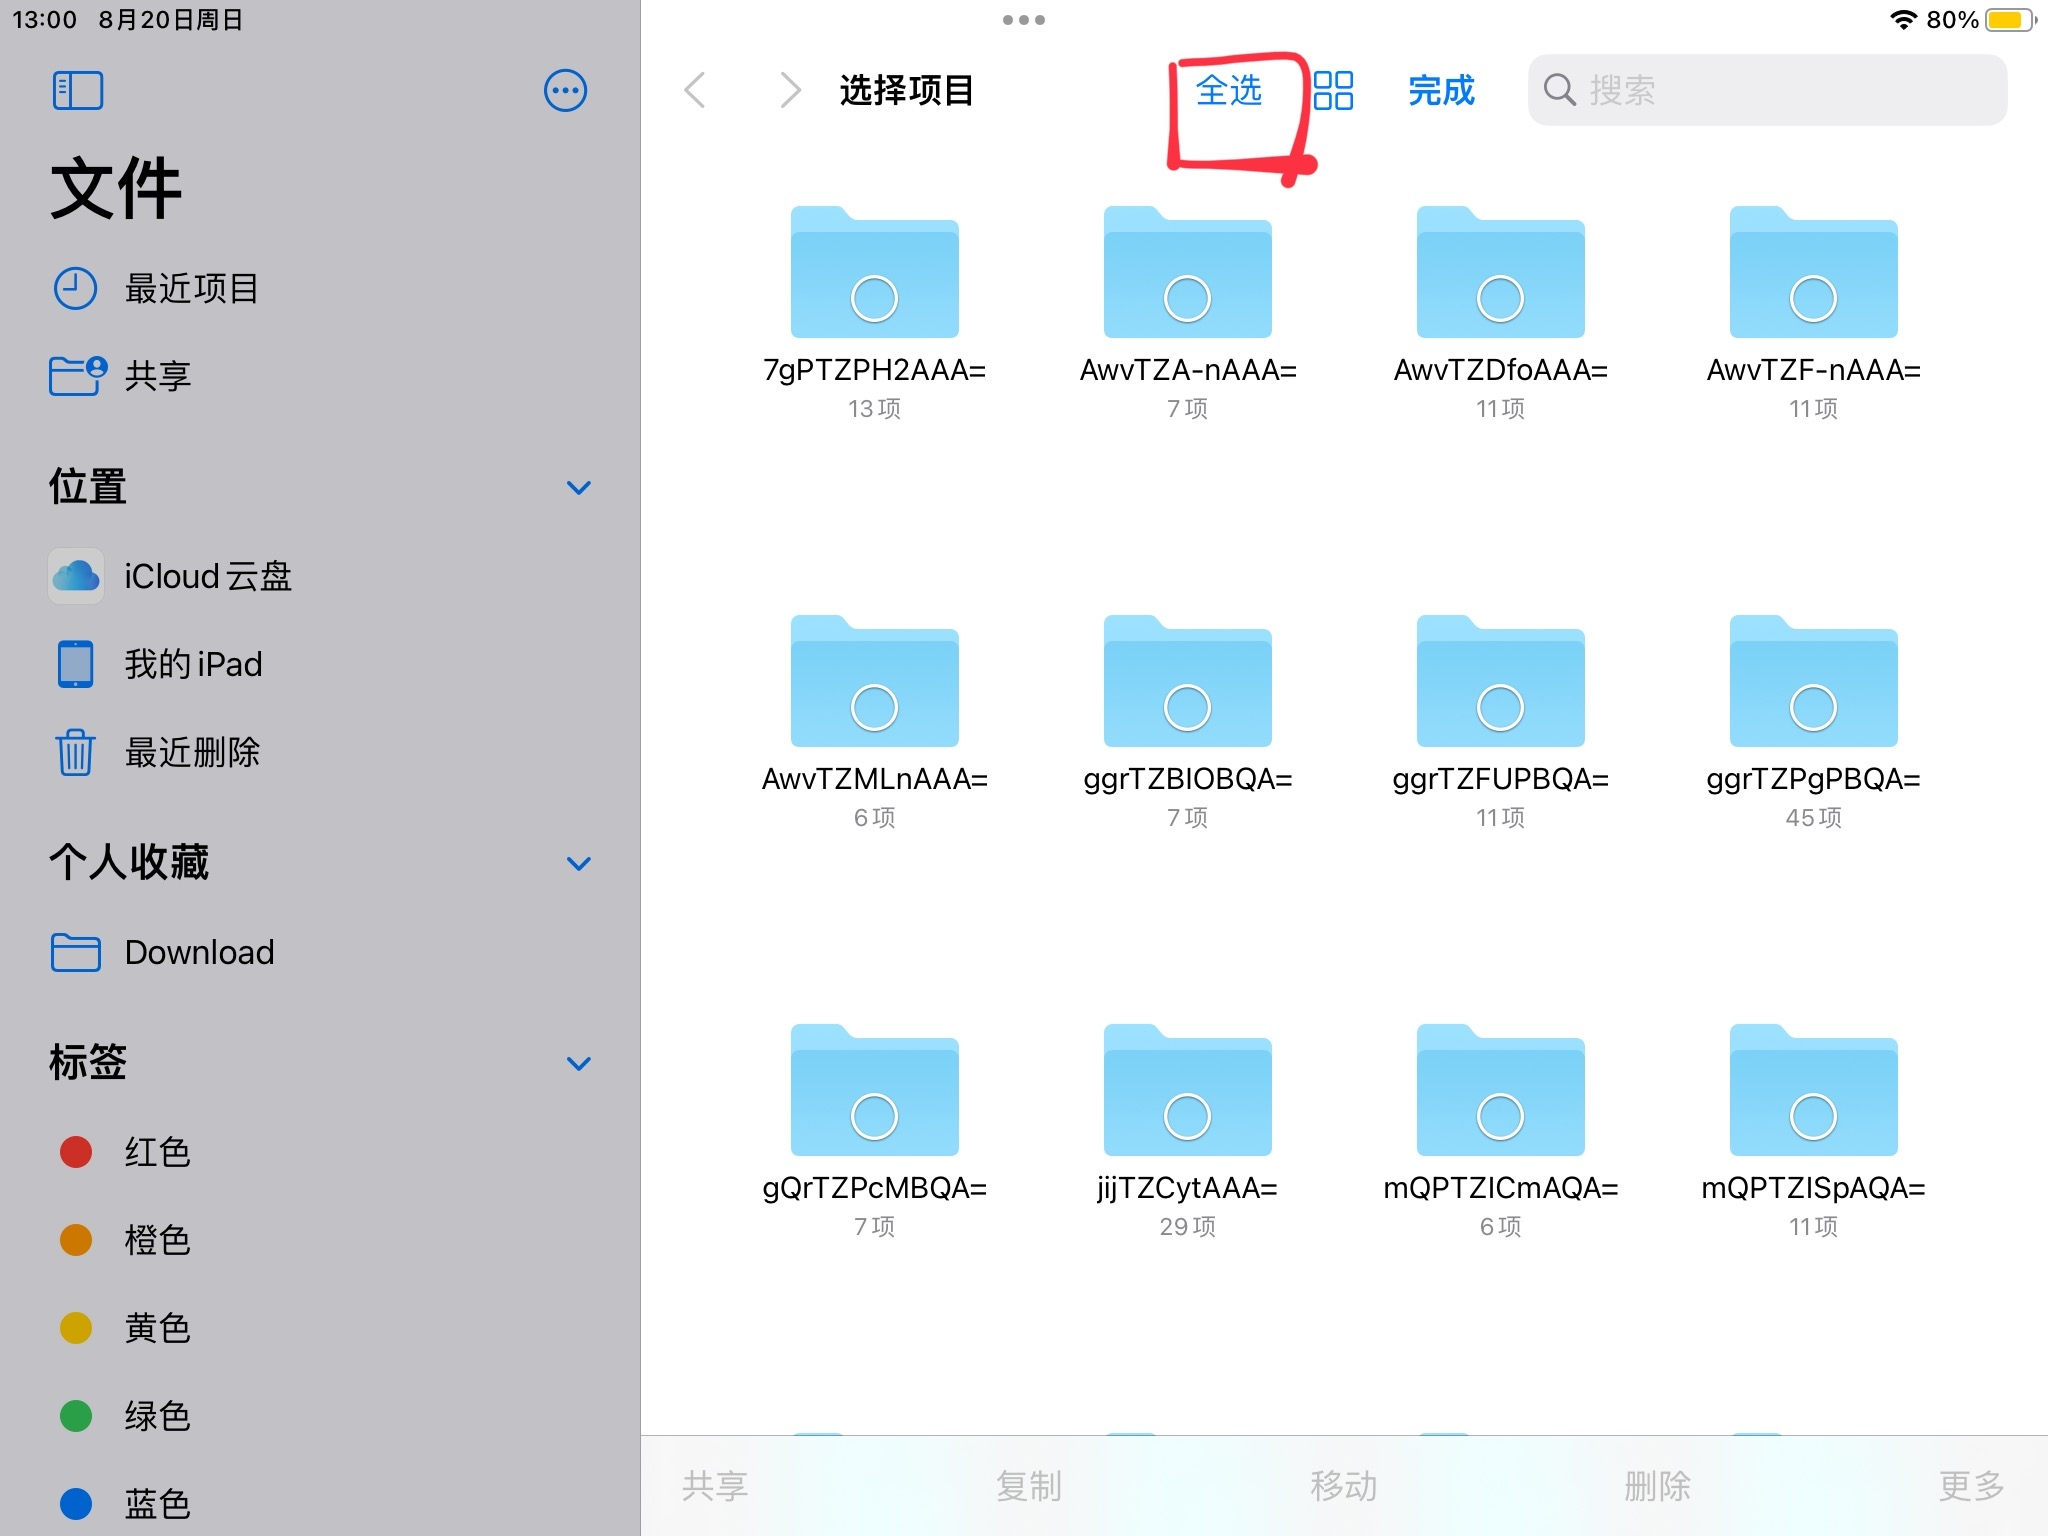Tap the 全选 select-all button
This screenshot has width=2048, height=1536.
(x=1229, y=91)
